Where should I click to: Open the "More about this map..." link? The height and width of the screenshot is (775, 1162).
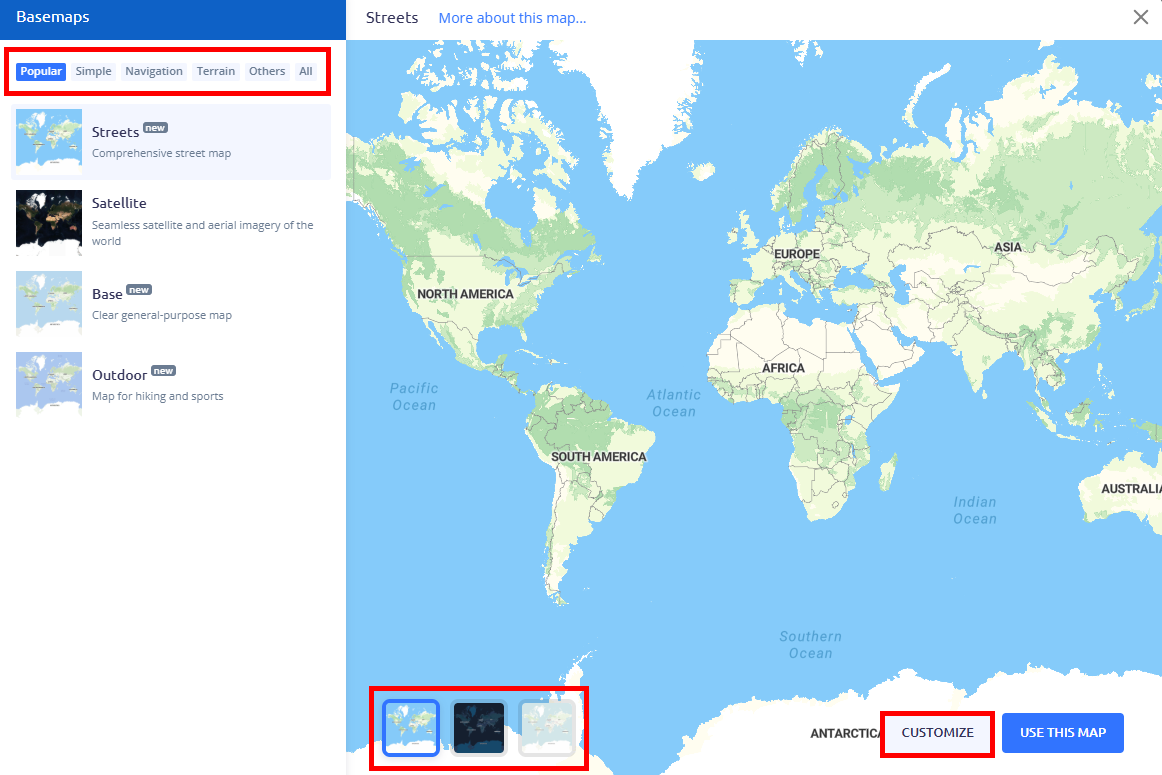click(x=512, y=17)
